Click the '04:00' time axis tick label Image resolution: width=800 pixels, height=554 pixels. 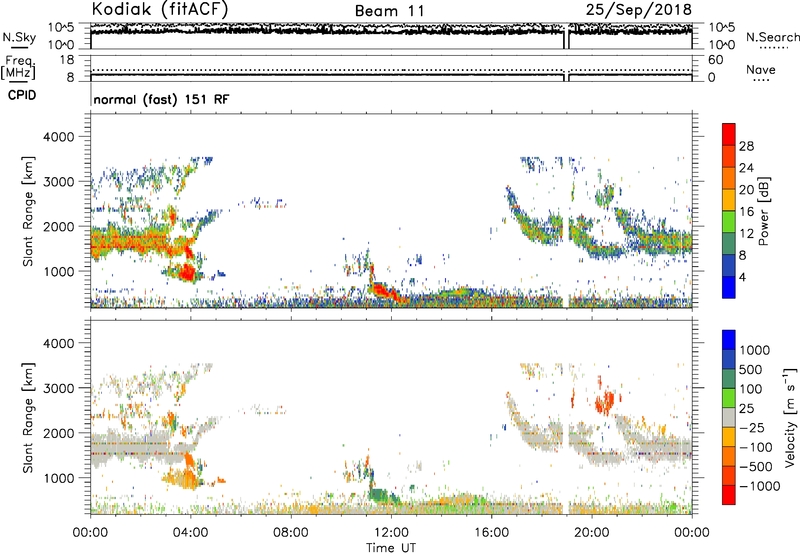(191, 533)
